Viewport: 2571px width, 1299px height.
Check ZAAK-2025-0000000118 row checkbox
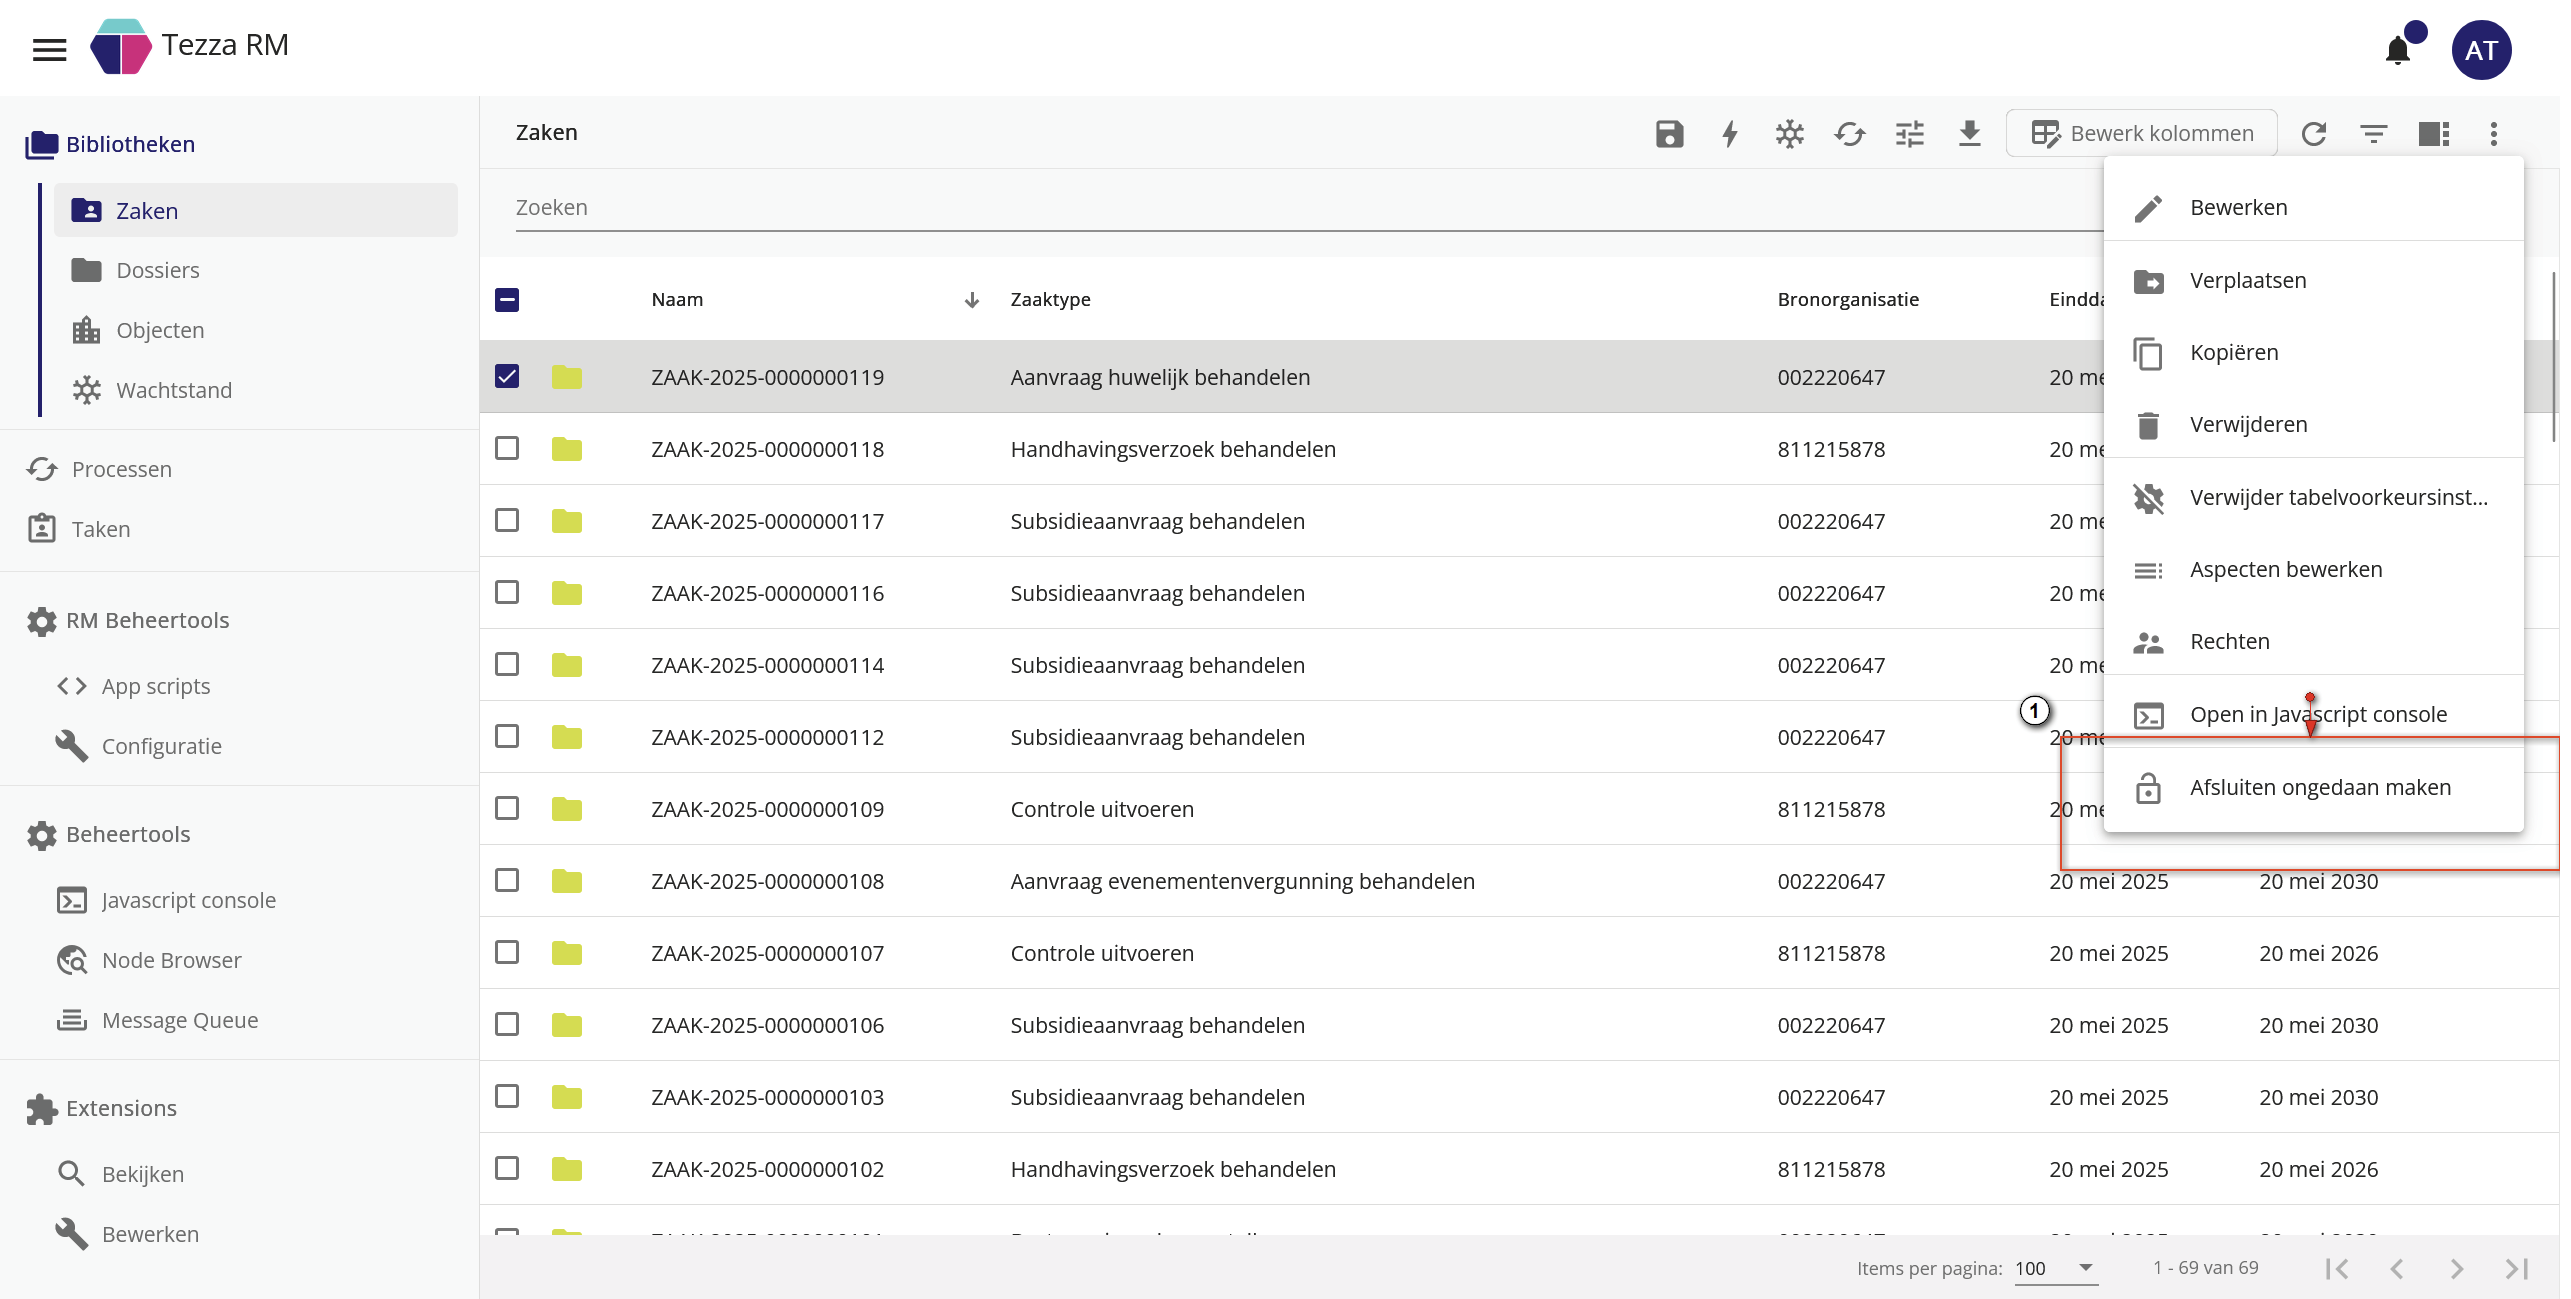click(507, 448)
